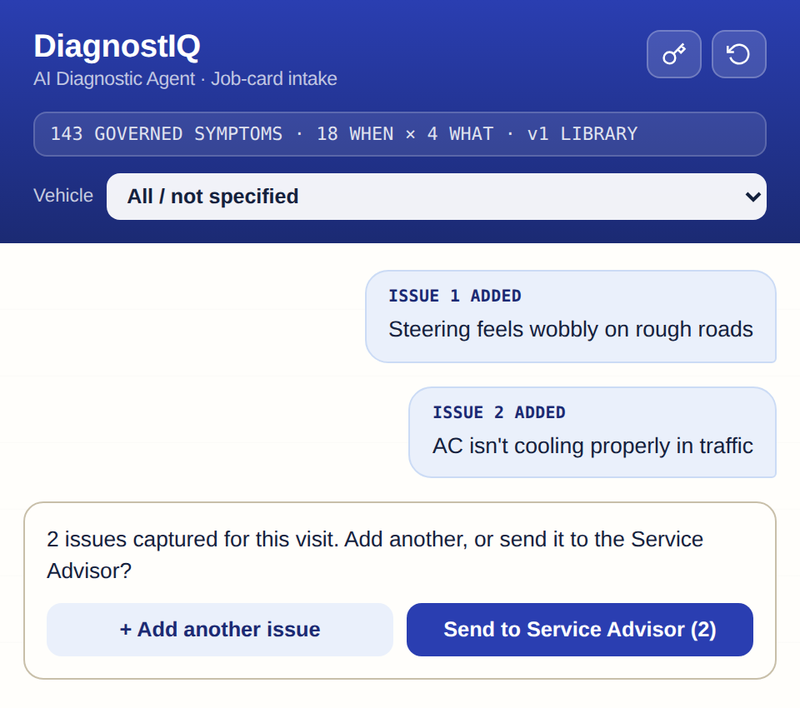800x708 pixels.
Task: Click the 'AC isn't cooling properly in traffic' bubble
Action: (592, 433)
